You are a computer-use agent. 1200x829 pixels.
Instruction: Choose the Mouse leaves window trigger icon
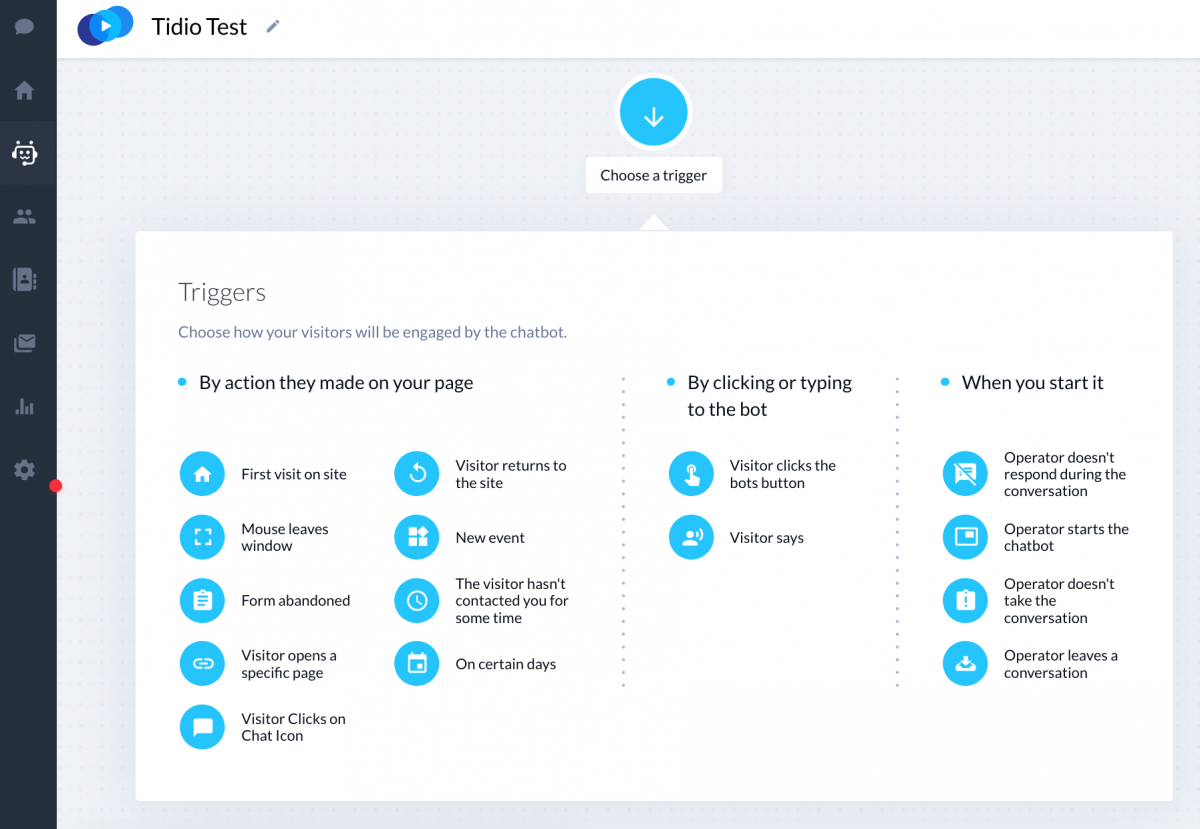(x=202, y=537)
